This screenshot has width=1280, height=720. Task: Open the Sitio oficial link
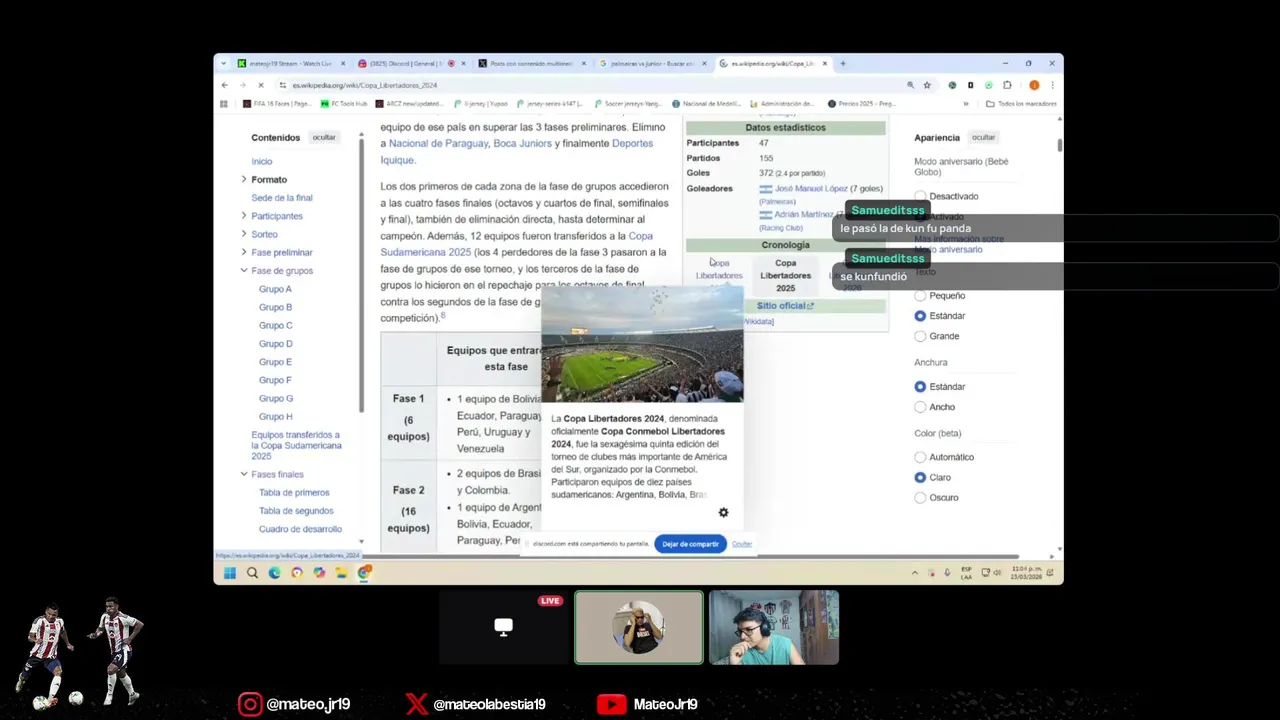point(785,306)
